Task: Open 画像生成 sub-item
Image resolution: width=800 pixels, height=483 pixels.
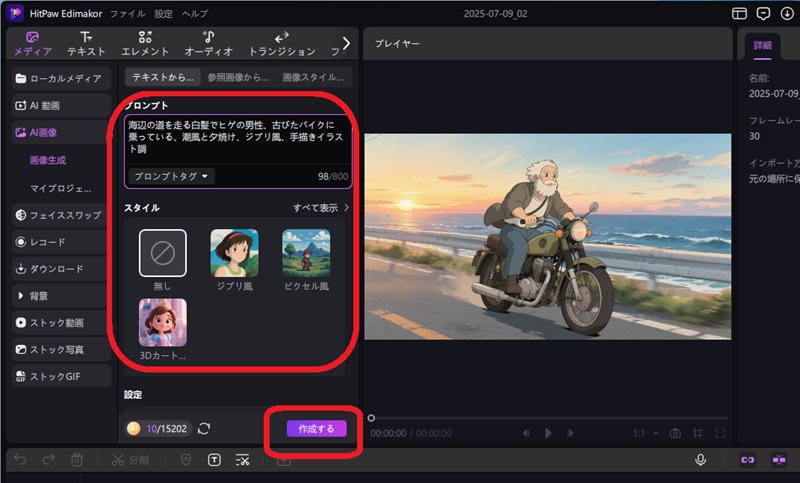Action: [x=47, y=160]
